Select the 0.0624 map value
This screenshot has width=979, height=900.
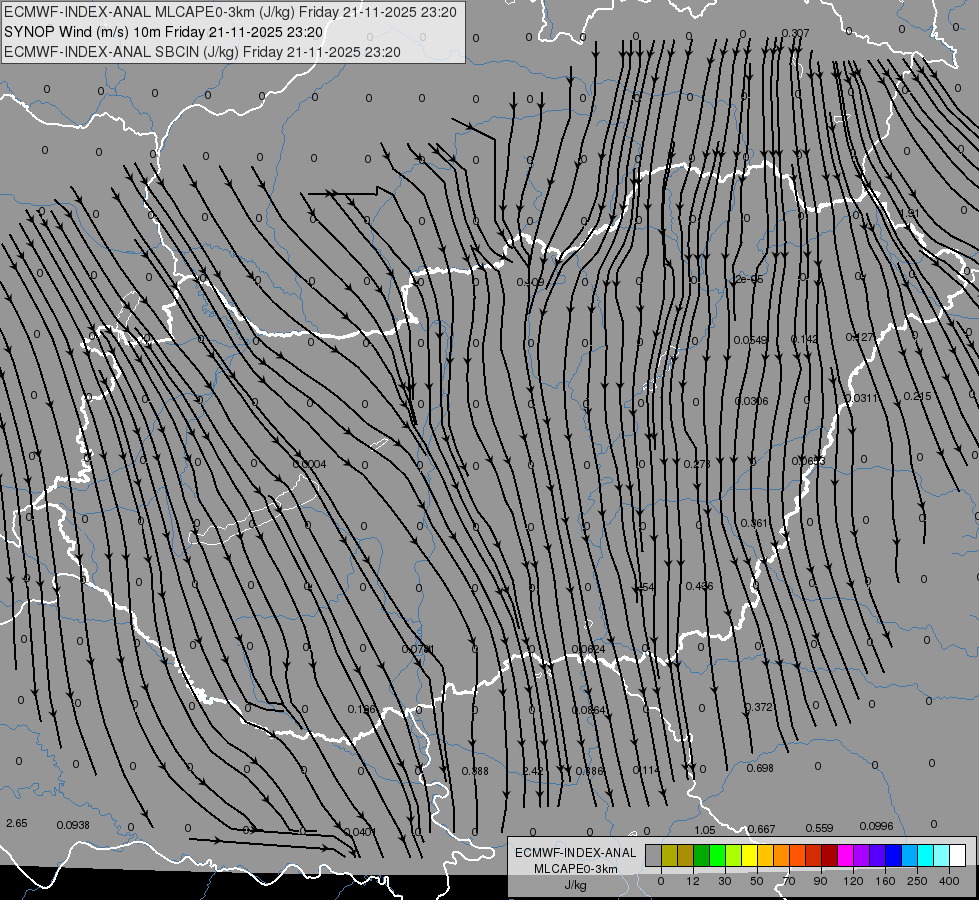pos(588,649)
